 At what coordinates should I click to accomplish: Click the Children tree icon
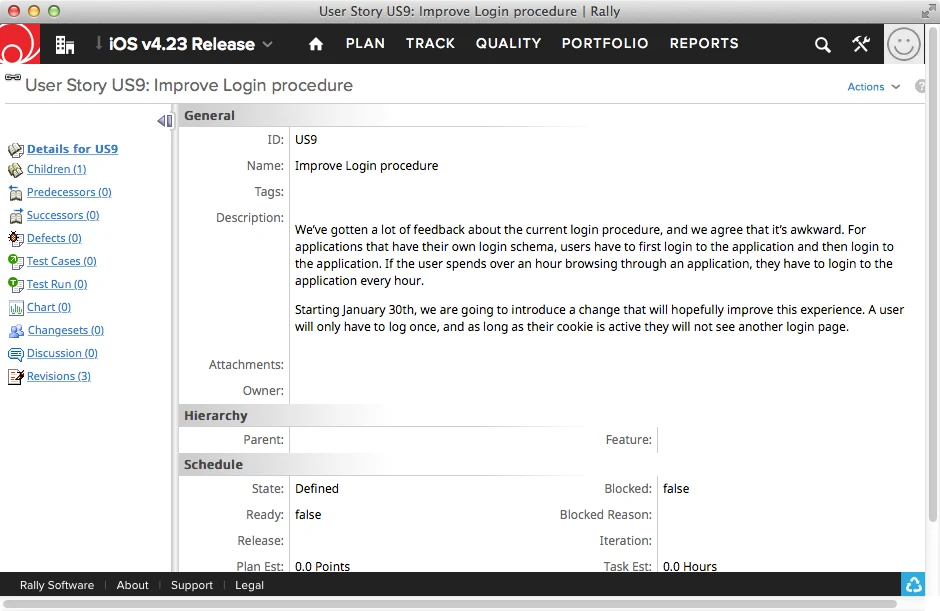16,170
